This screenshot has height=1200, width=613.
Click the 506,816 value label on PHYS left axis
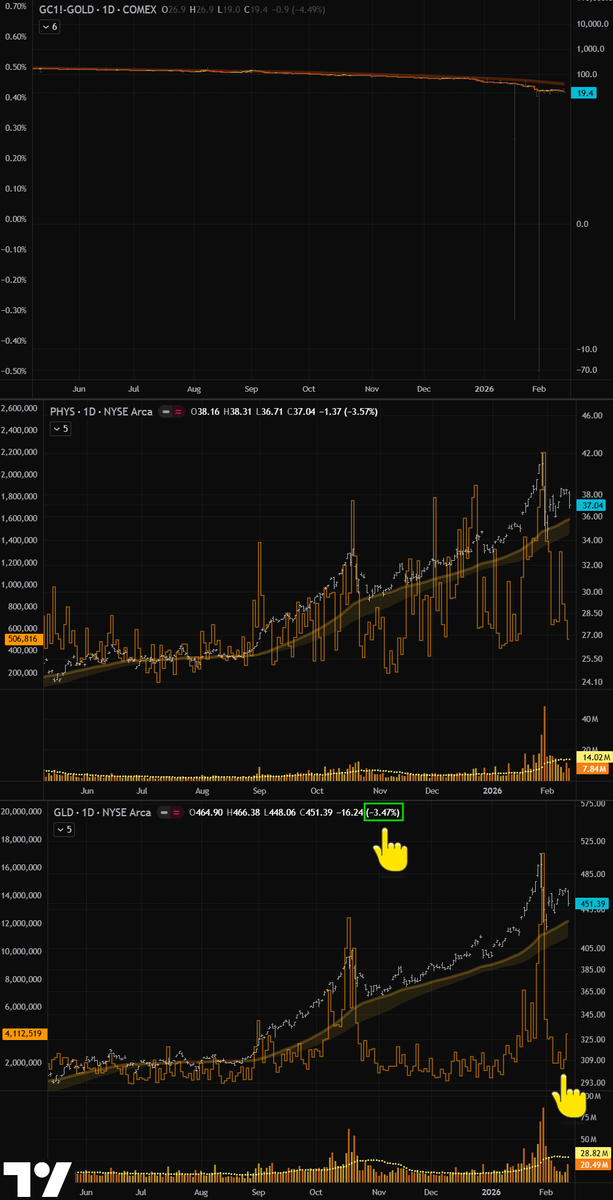pyautogui.click(x=22, y=637)
